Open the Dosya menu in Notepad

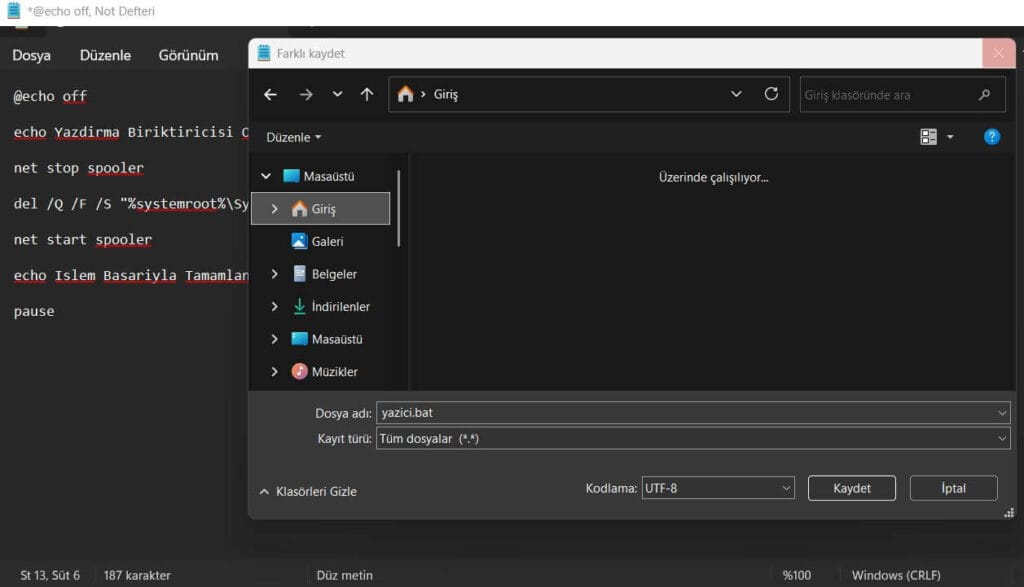pyautogui.click(x=31, y=55)
